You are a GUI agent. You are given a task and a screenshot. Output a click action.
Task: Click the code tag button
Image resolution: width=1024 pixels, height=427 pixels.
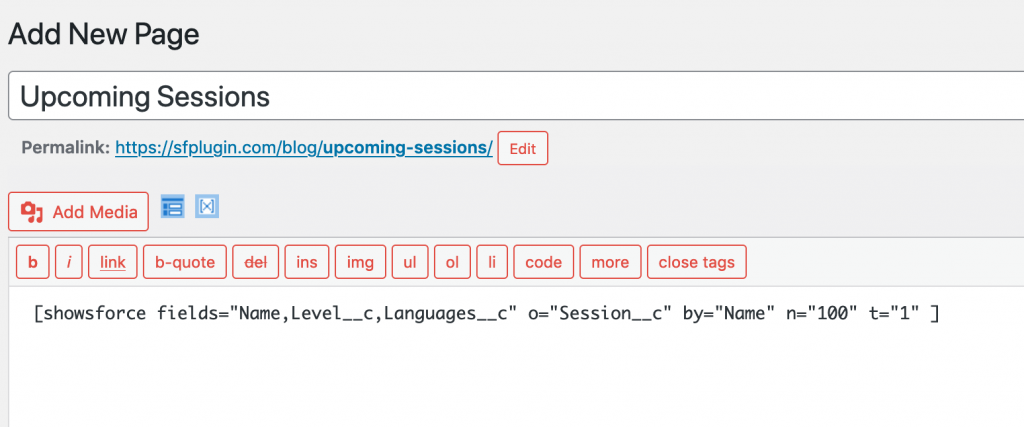tap(544, 262)
